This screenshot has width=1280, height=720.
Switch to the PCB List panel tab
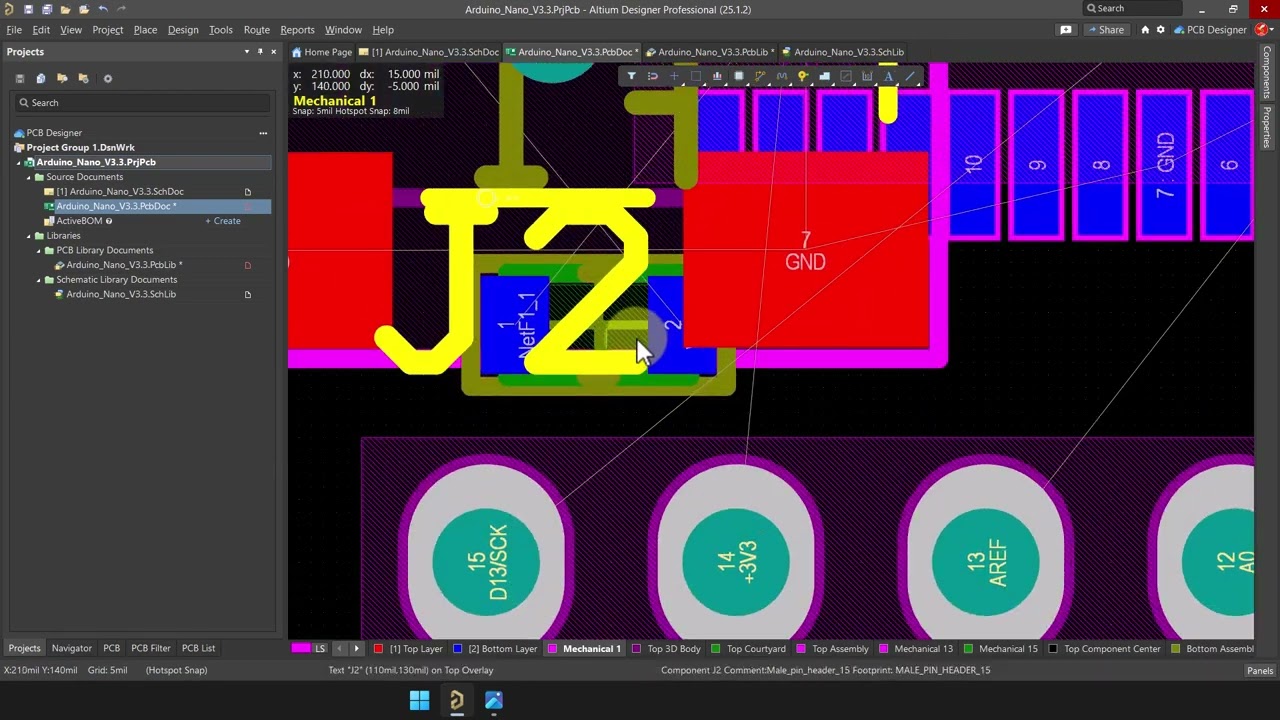pos(198,648)
